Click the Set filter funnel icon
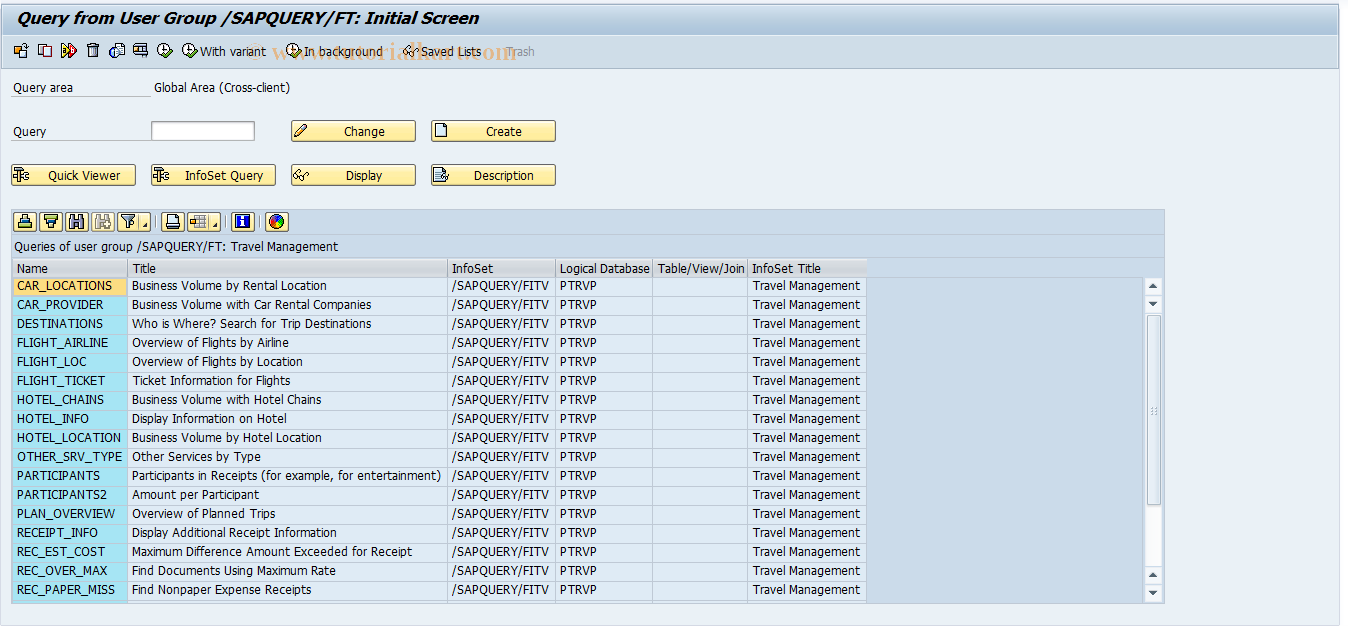 (128, 222)
